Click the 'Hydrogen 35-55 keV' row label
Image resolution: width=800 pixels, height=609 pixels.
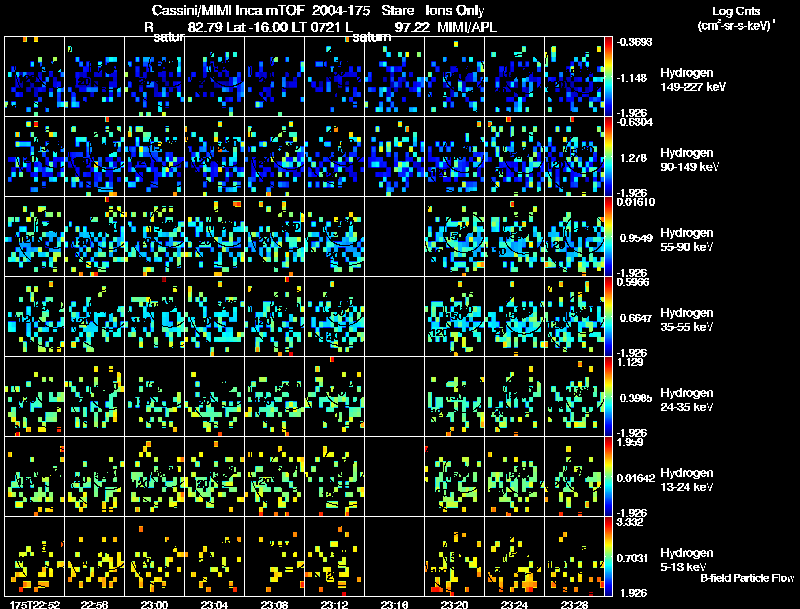pos(687,320)
